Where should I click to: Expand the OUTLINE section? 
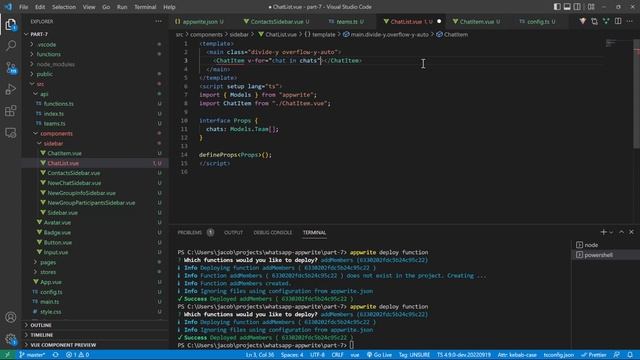[95, 325]
